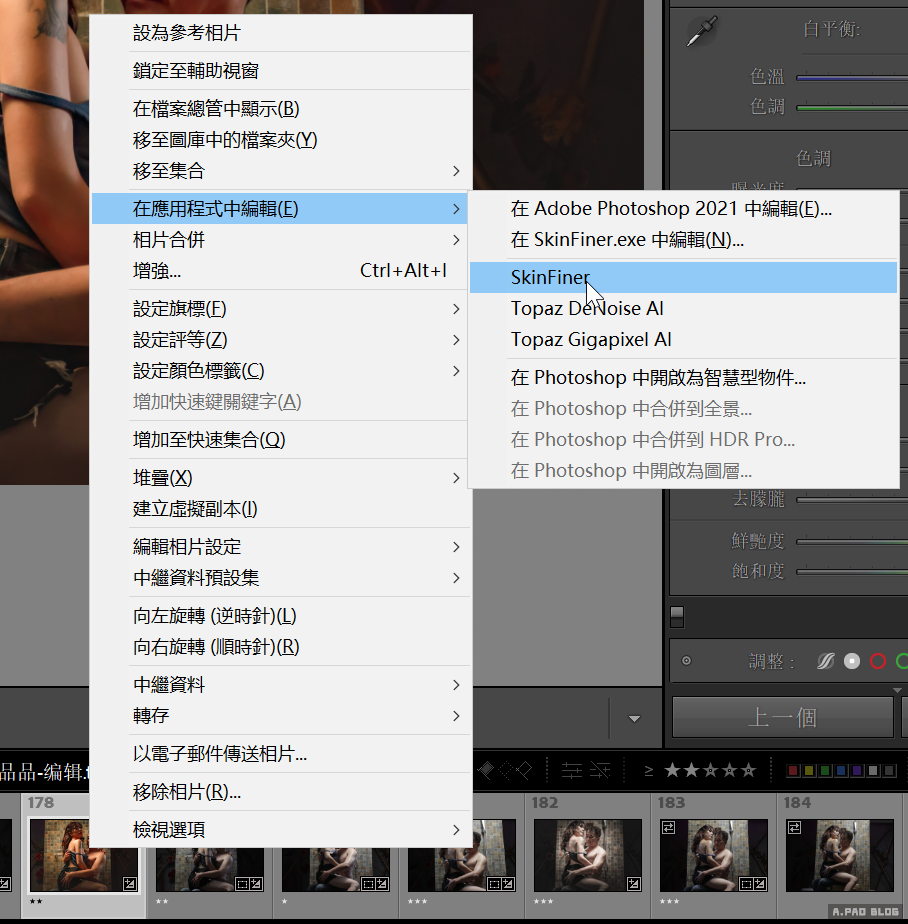Click the 上一個 (Previous) button
This screenshot has height=924, width=908.
[x=782, y=717]
